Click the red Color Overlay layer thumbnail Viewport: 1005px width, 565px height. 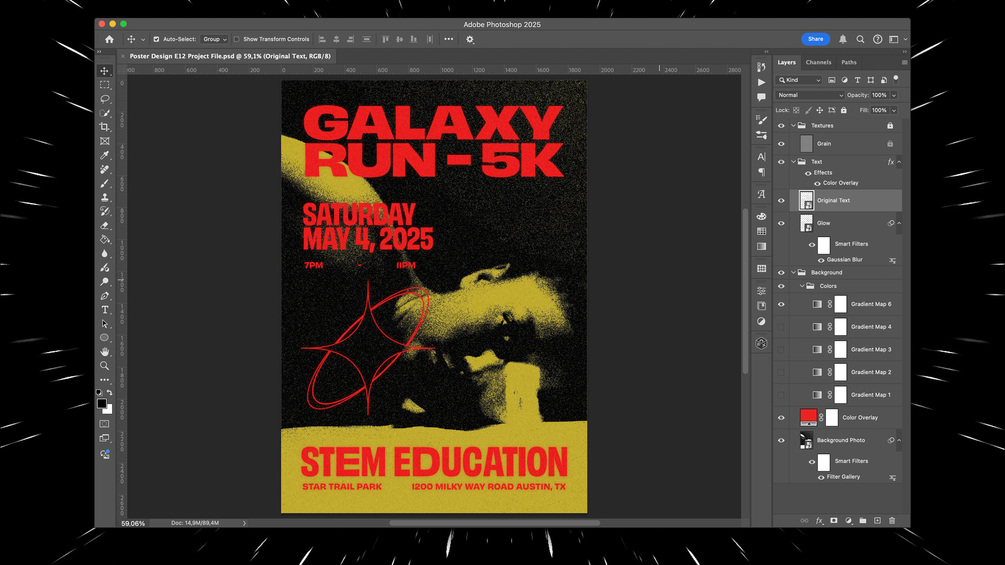click(808, 418)
